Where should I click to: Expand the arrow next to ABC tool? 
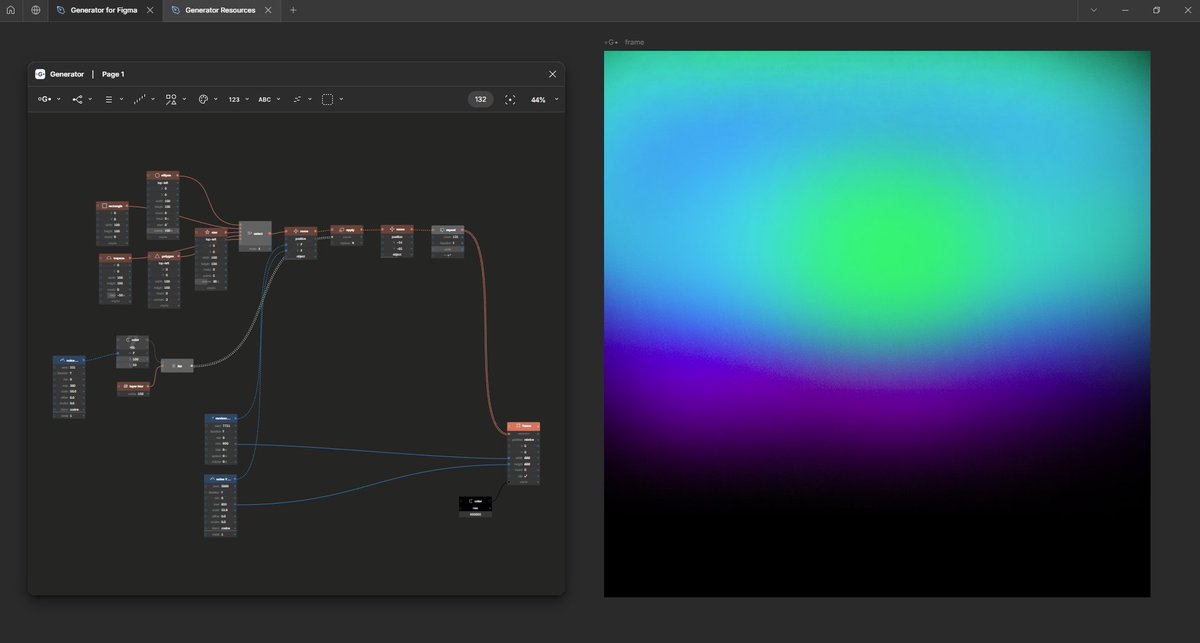[x=279, y=100]
